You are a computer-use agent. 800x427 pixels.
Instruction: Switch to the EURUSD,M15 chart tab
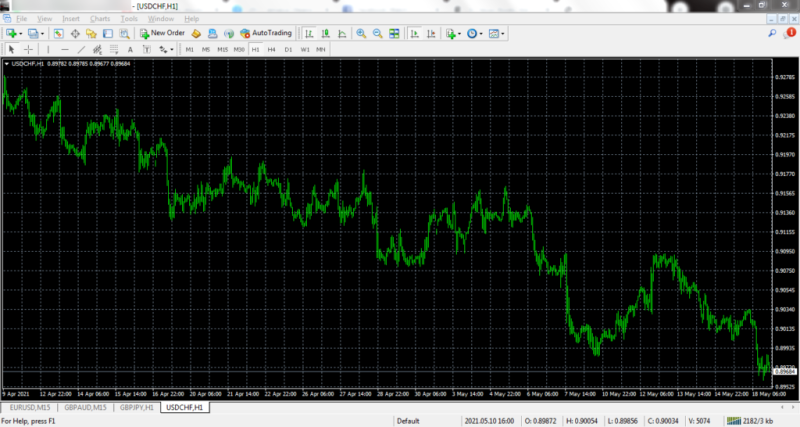(30, 408)
